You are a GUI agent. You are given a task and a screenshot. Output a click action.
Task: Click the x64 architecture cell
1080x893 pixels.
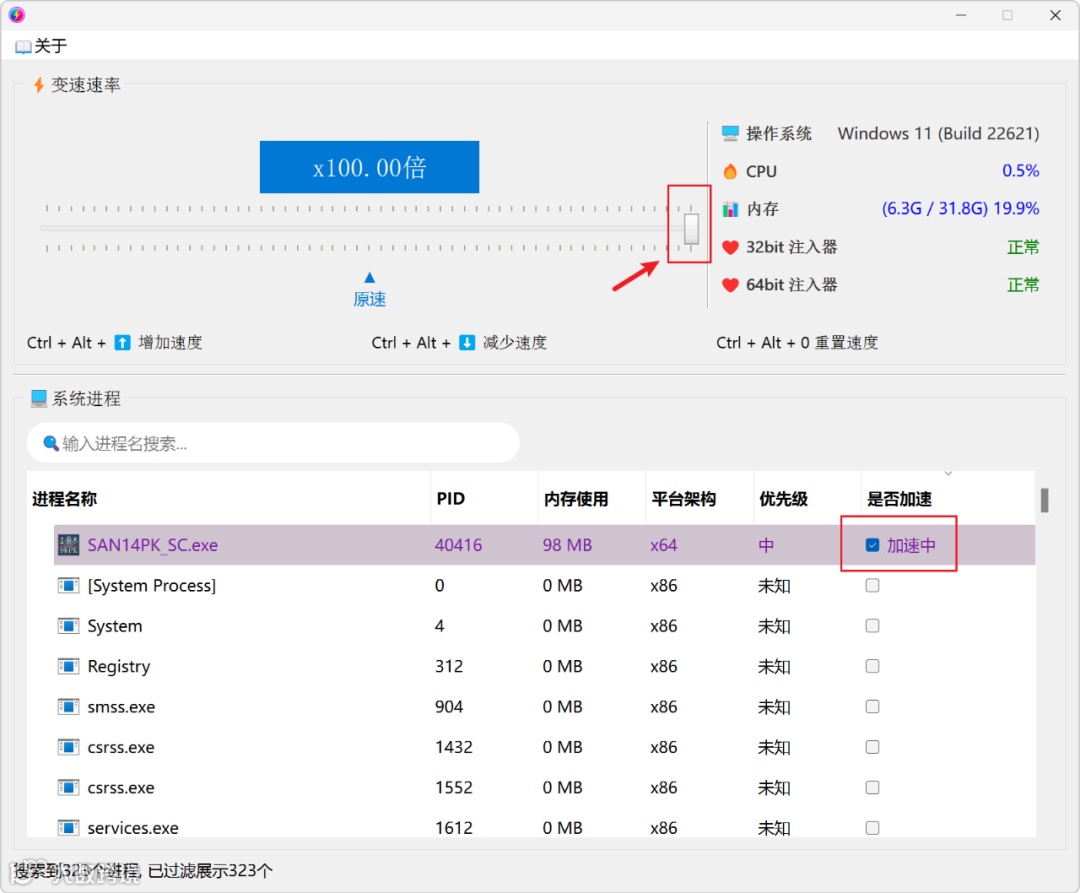[x=663, y=545]
